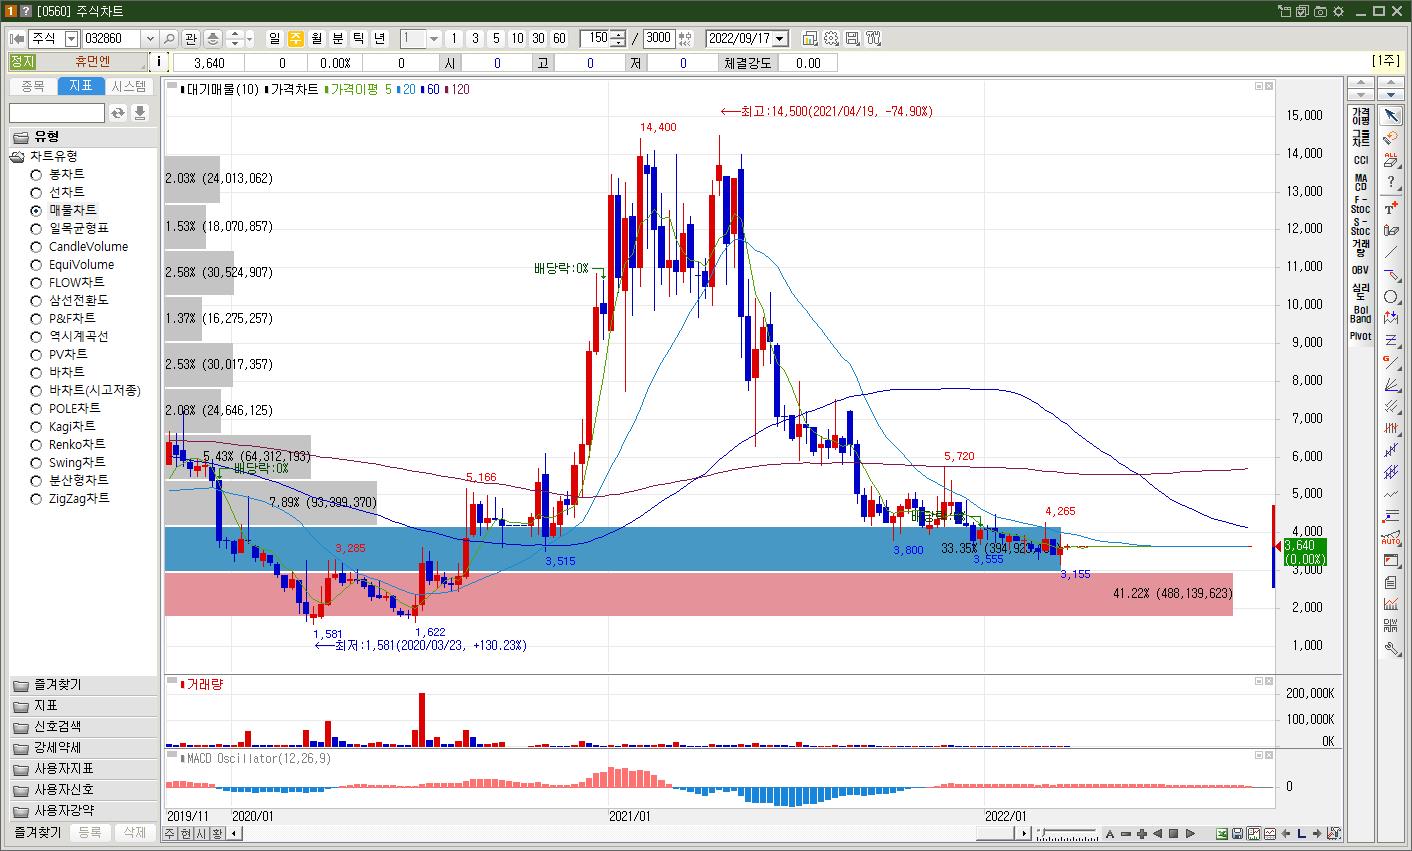Click the blue L icon at bottom
1412x851 pixels.
tap(1301, 833)
